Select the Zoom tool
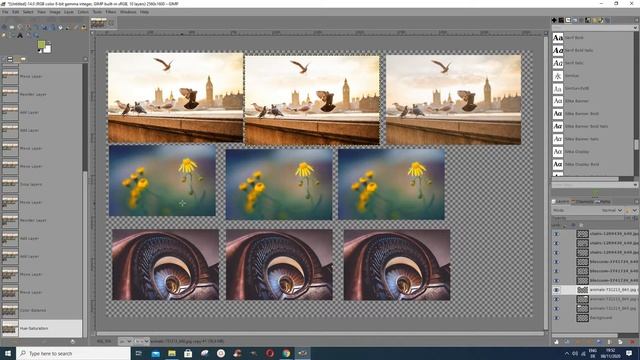This screenshot has height=360, width=640. [36, 36]
